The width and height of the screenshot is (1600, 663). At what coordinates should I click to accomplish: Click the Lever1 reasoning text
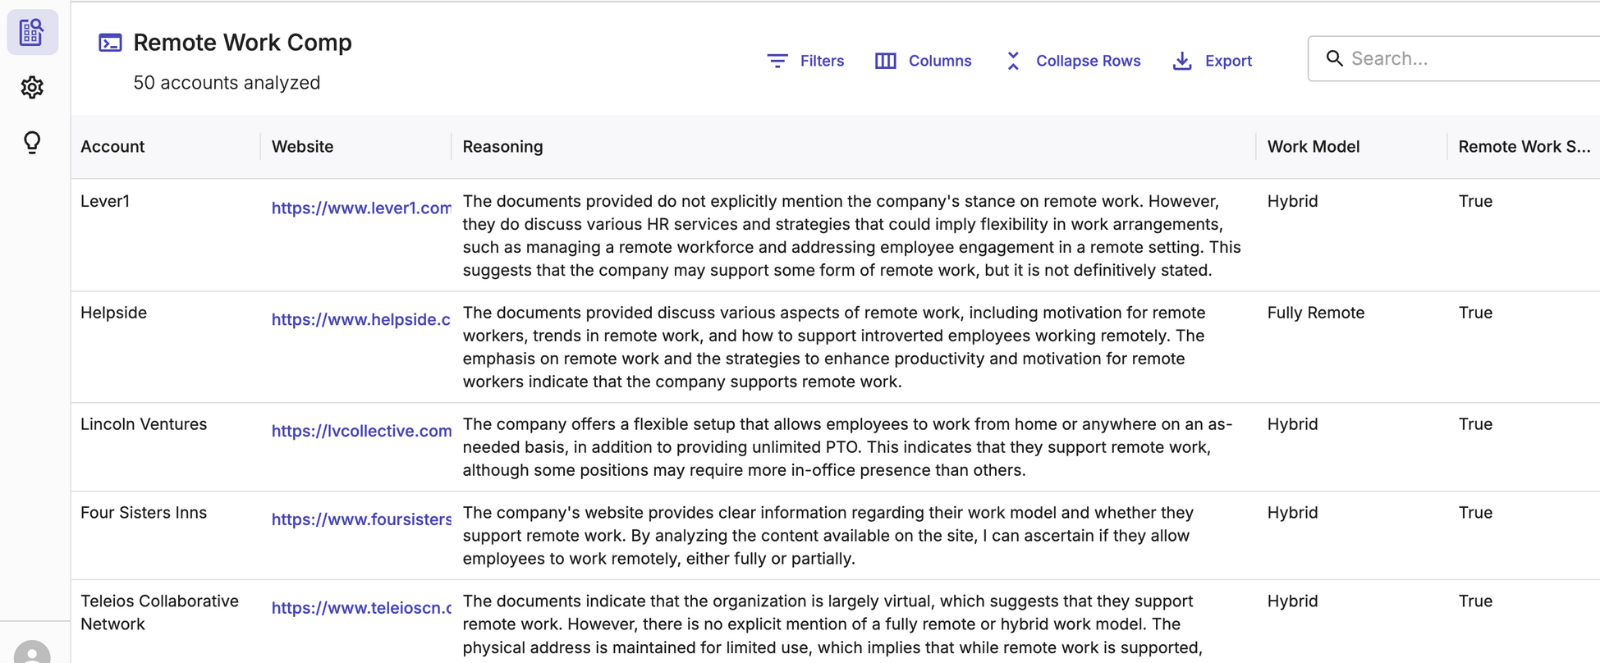click(x=851, y=236)
